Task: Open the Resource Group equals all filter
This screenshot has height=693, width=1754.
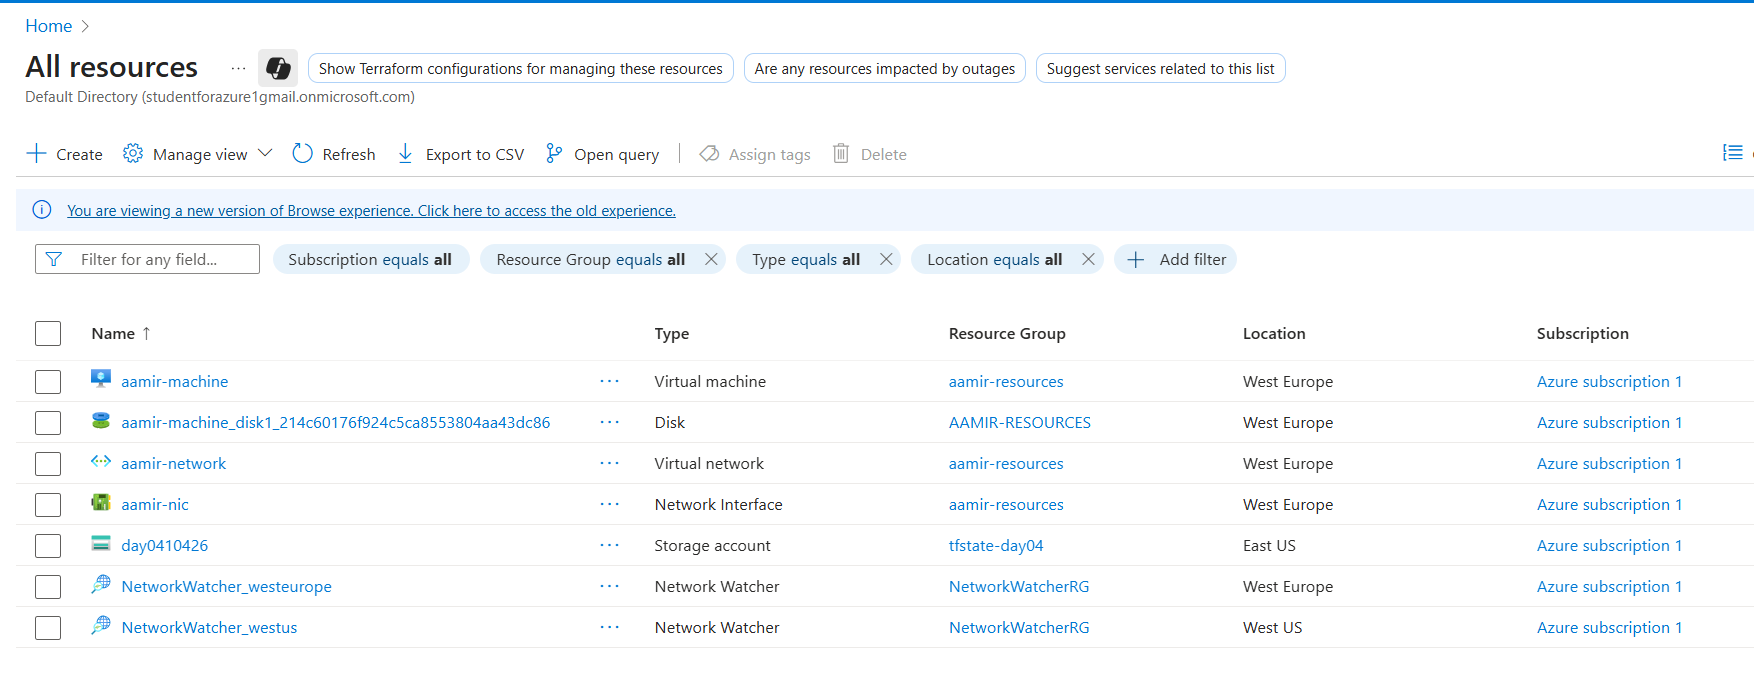Action: 590,259
